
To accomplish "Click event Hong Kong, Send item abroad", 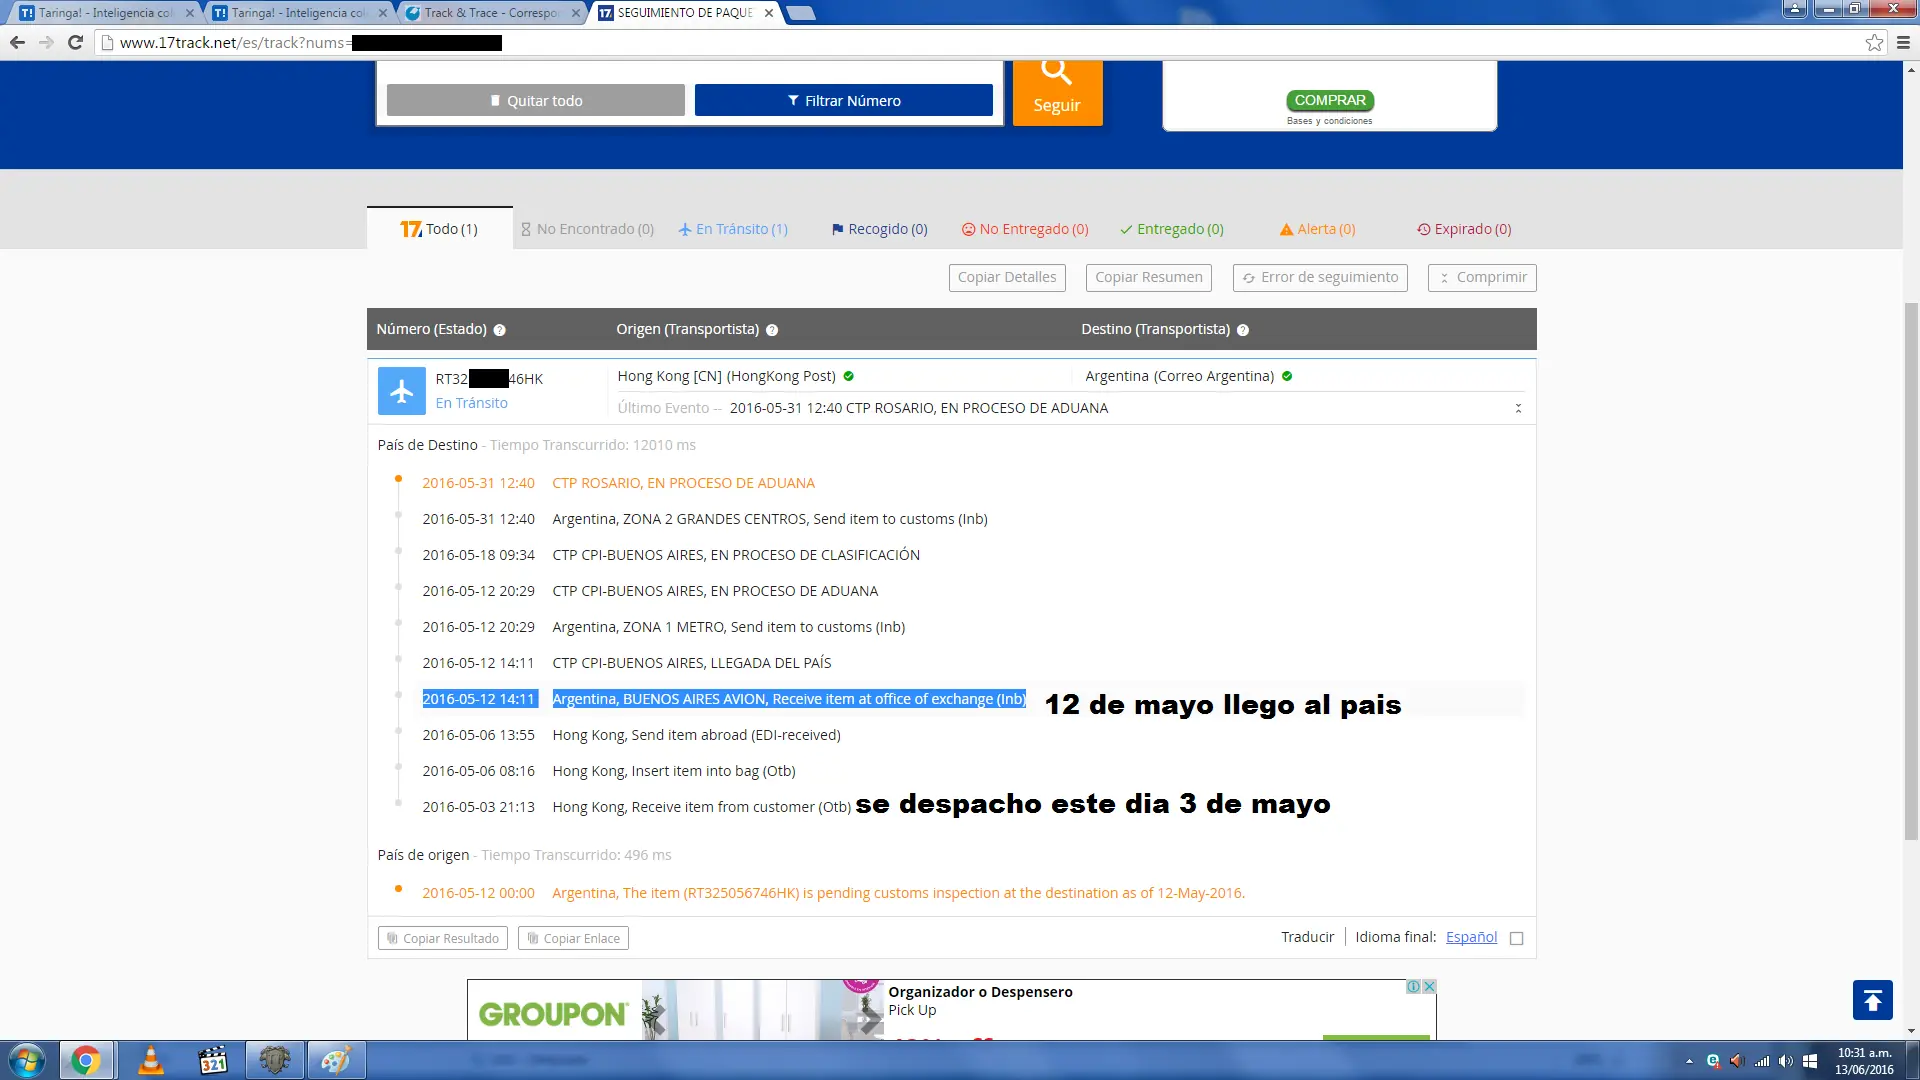I will tap(696, 735).
